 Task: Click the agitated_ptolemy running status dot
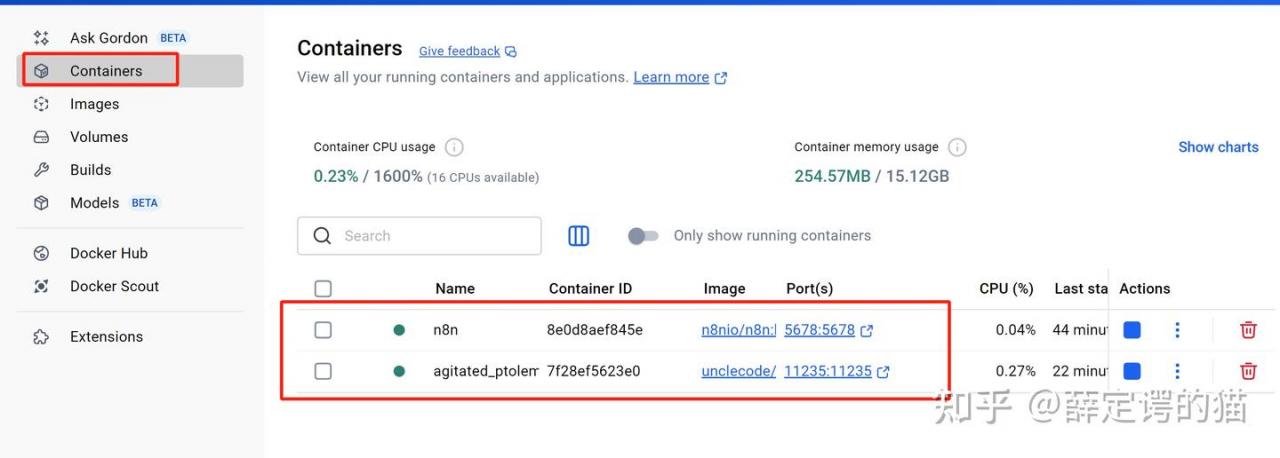tap(399, 371)
